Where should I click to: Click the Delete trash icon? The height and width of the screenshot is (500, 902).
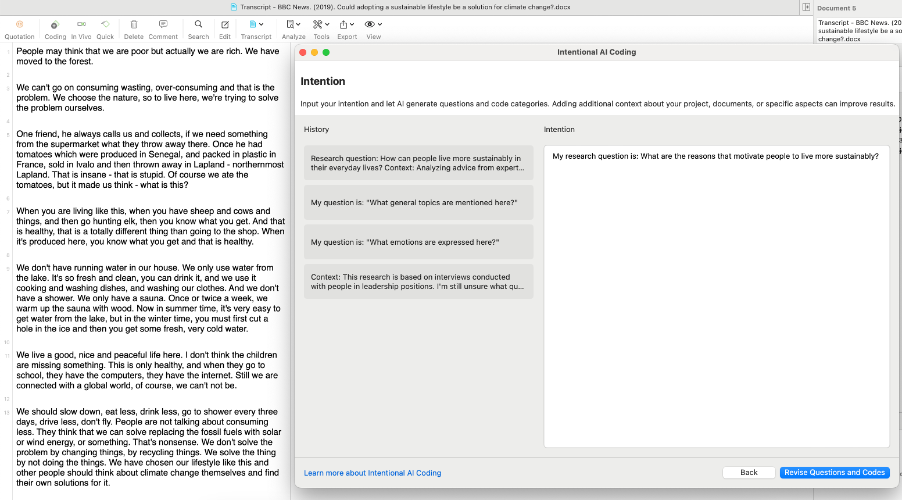(x=134, y=24)
